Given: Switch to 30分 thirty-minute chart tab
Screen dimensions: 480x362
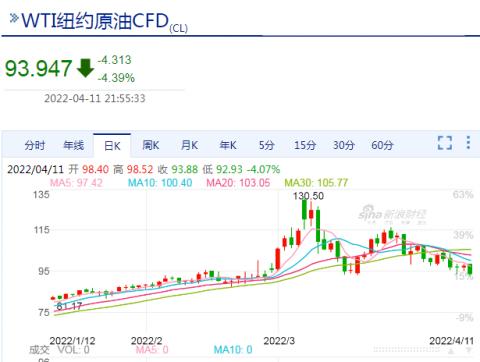Looking at the screenshot, I should [x=344, y=145].
